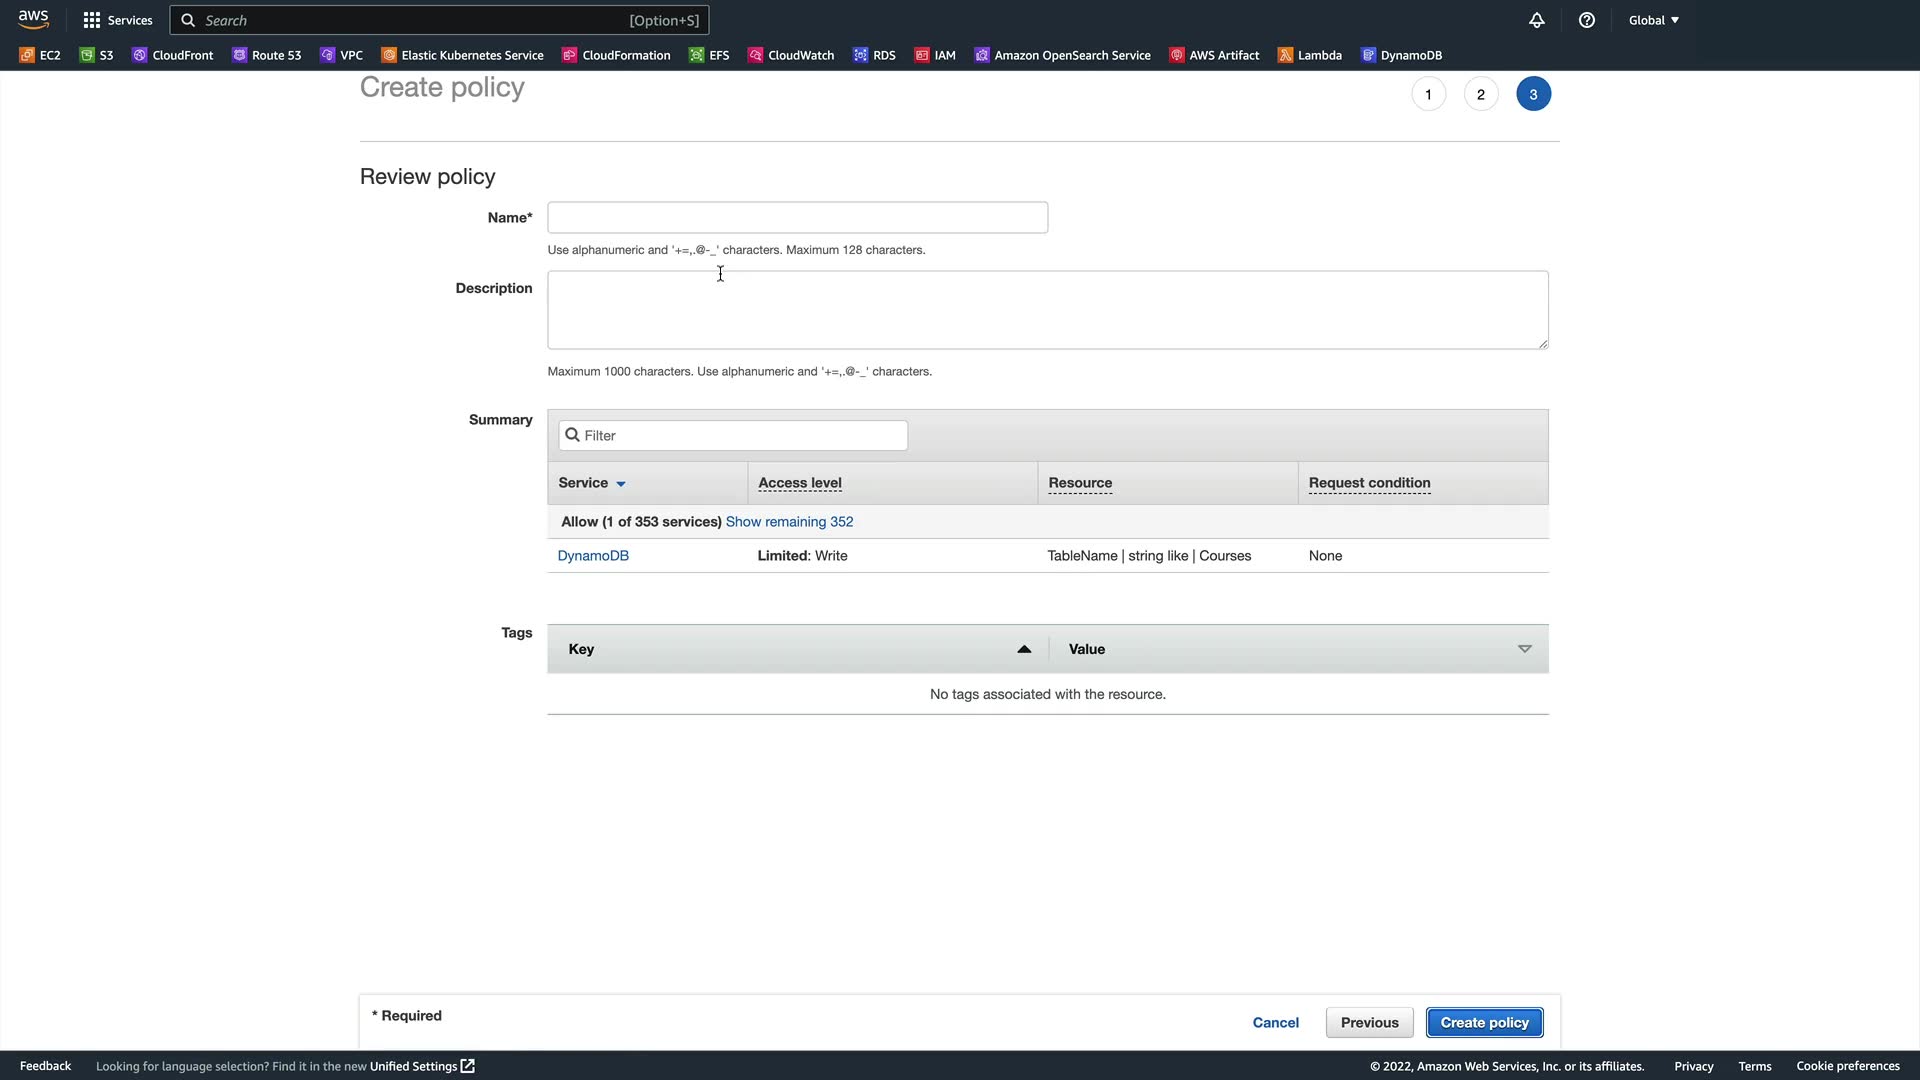Click the Create policy button

(1484, 1022)
